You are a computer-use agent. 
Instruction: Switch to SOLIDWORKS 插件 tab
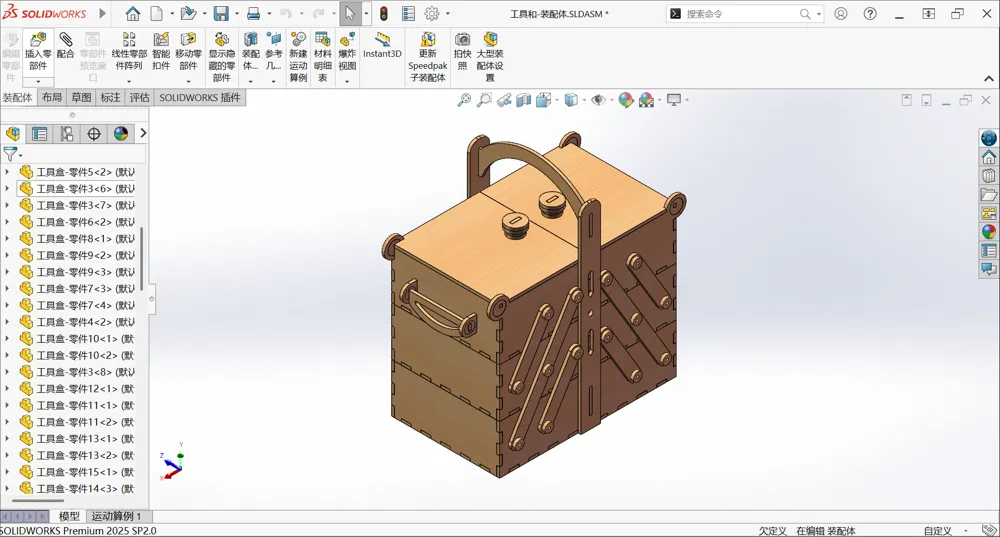point(200,98)
